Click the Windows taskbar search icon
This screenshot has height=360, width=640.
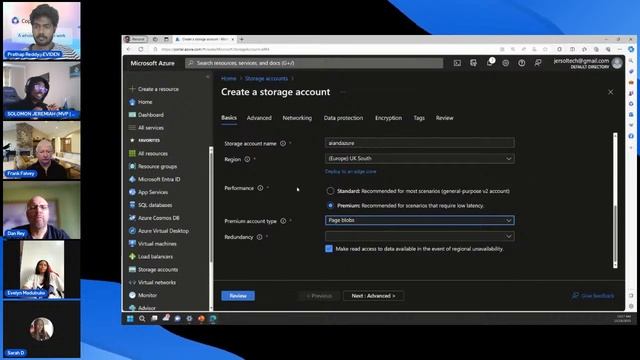click(142, 318)
